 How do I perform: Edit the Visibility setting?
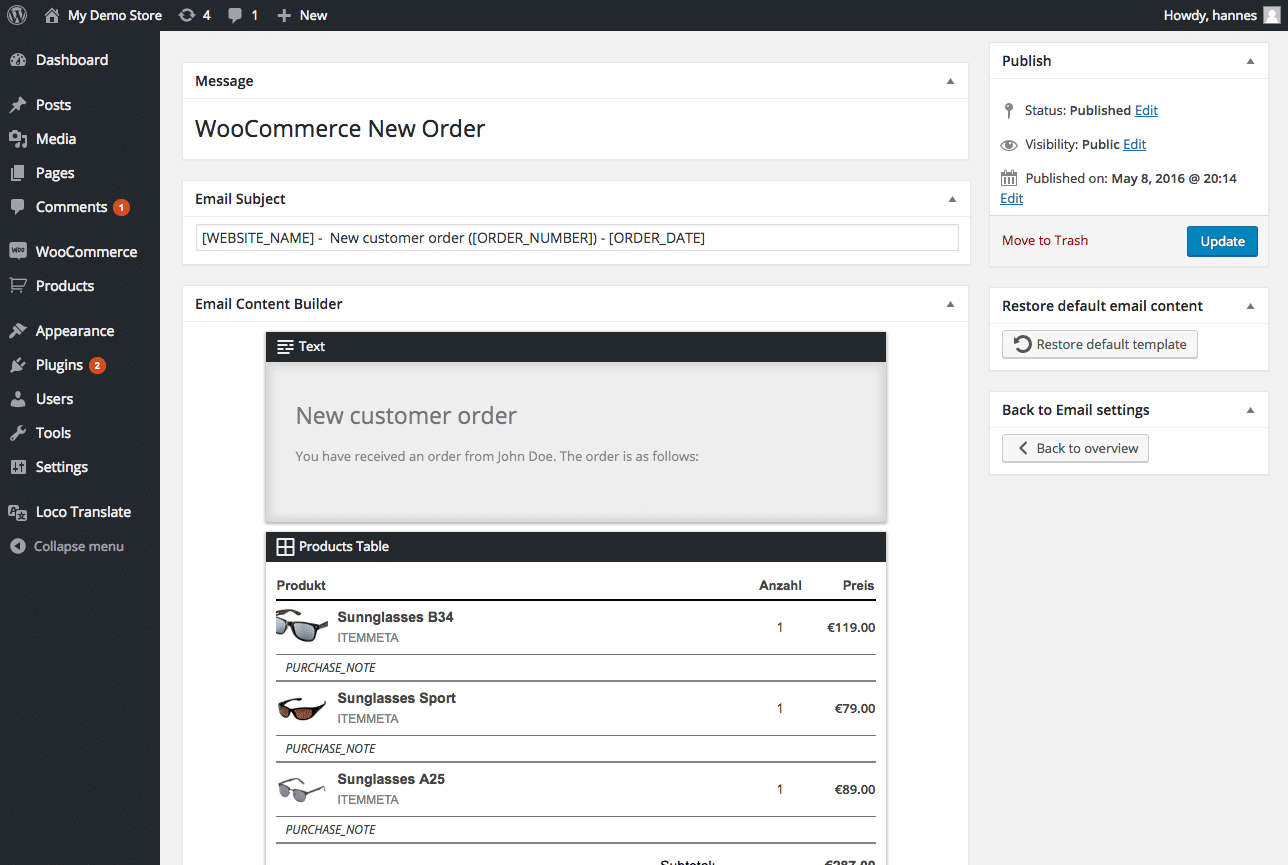(x=1134, y=144)
